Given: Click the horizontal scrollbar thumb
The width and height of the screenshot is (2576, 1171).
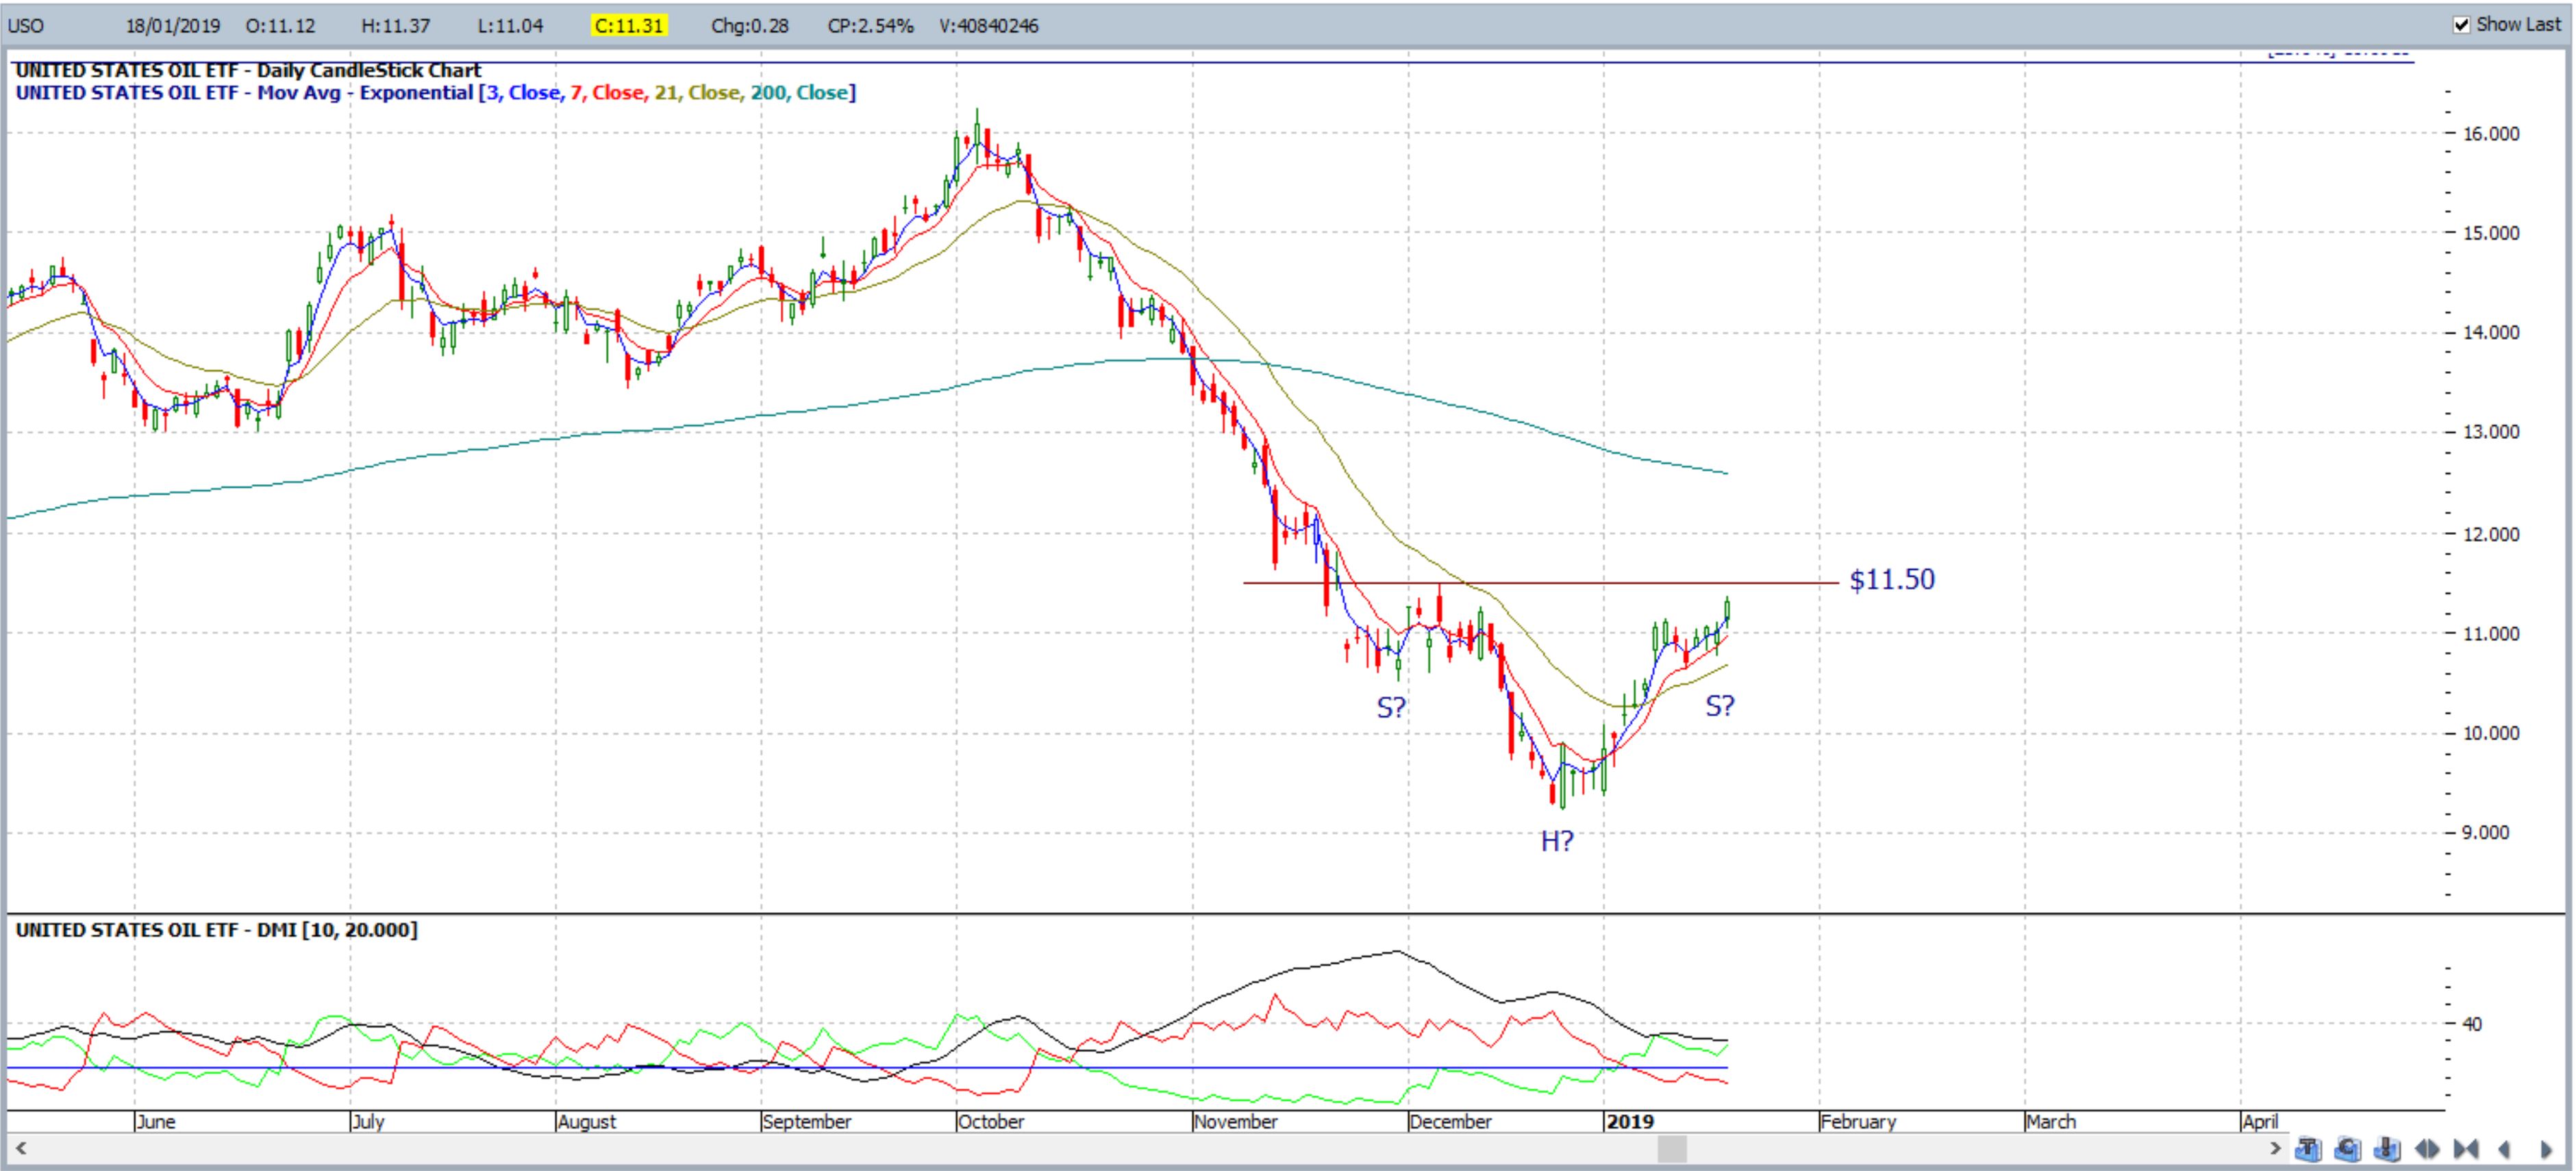Looking at the screenshot, I should point(1671,1149).
